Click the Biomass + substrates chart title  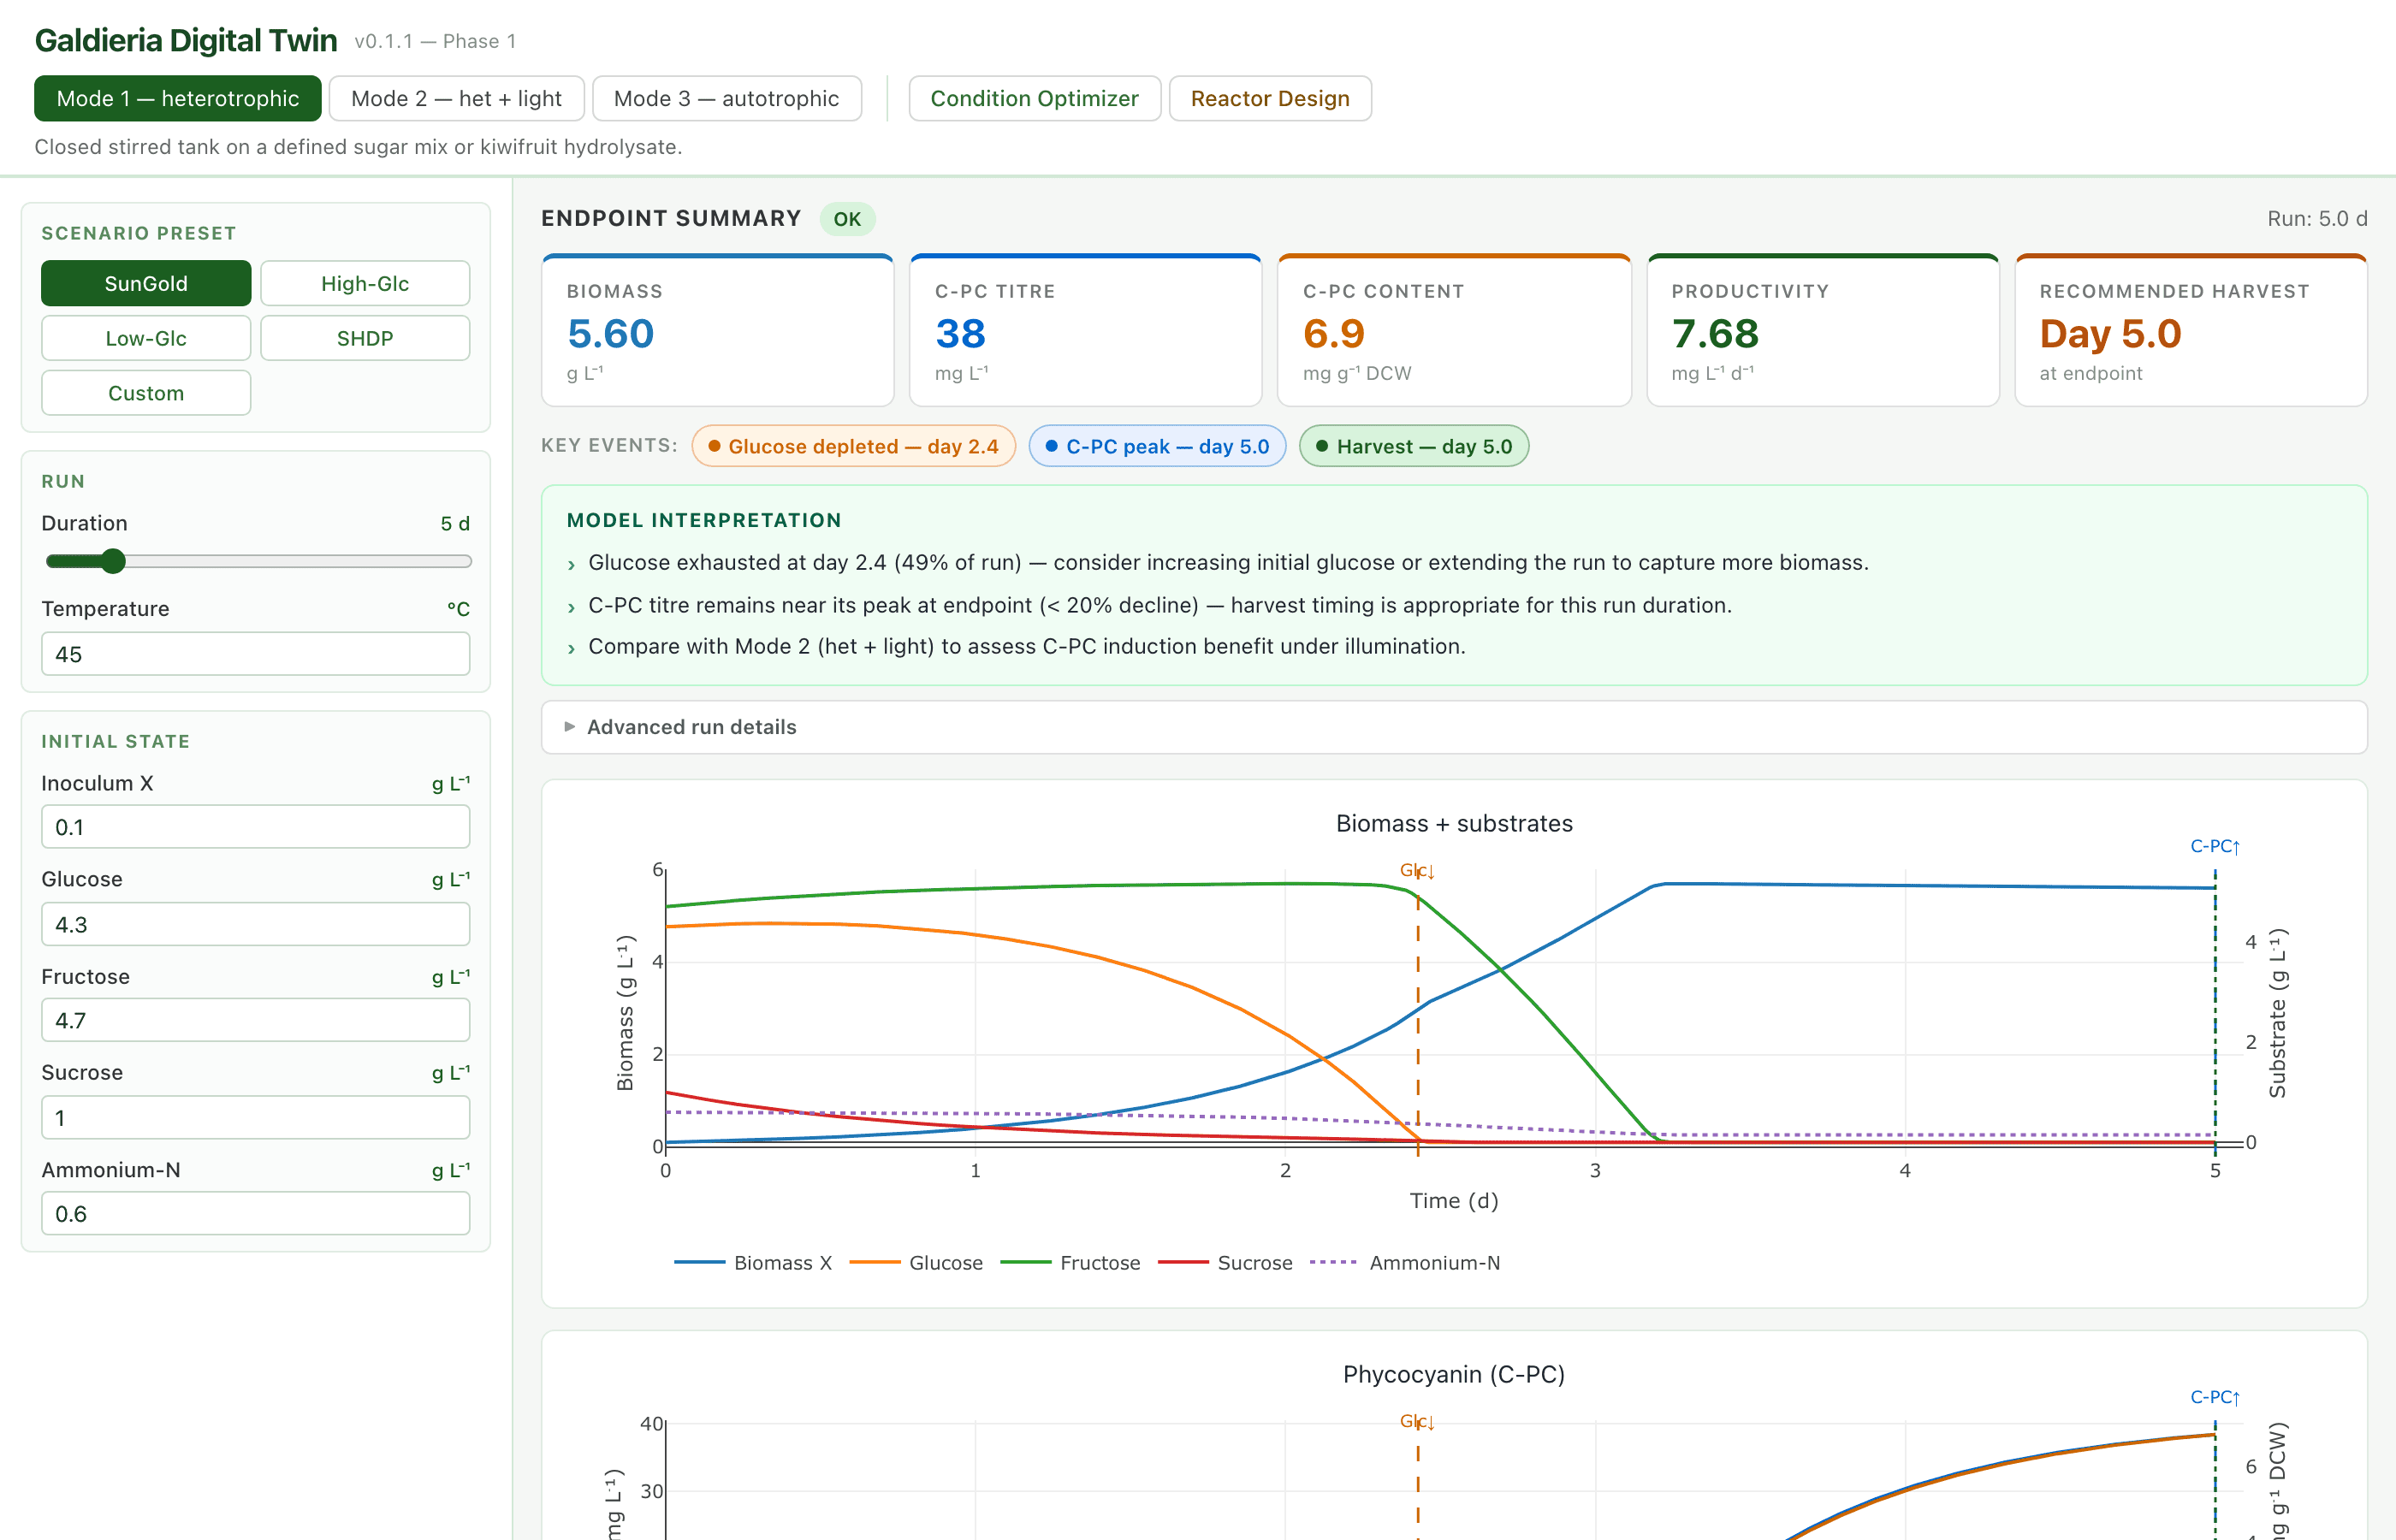pos(1454,823)
